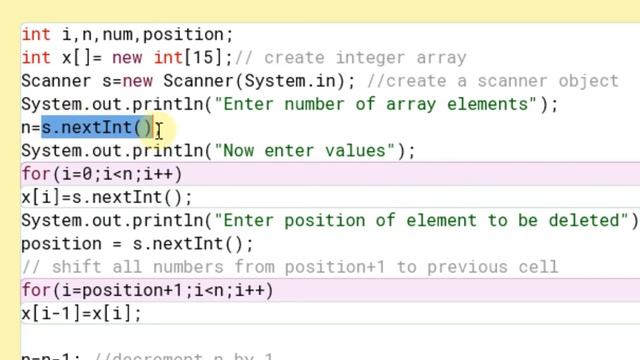This screenshot has height=360, width=640.
Task: Click the text "int x[]= new int[15];"
Action: [127, 58]
